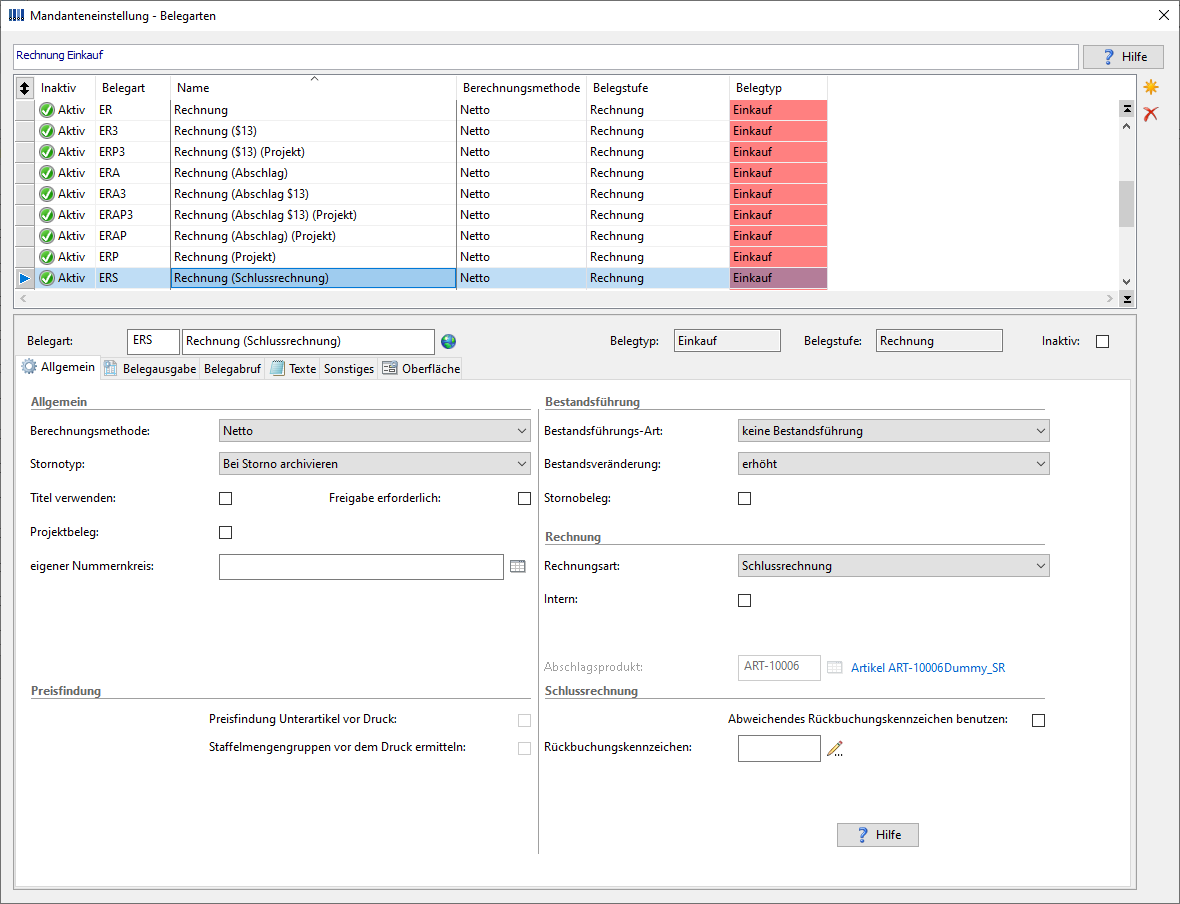The height and width of the screenshot is (904, 1180).
Task: Open the Berechnungsmethode dropdown
Action: [375, 431]
